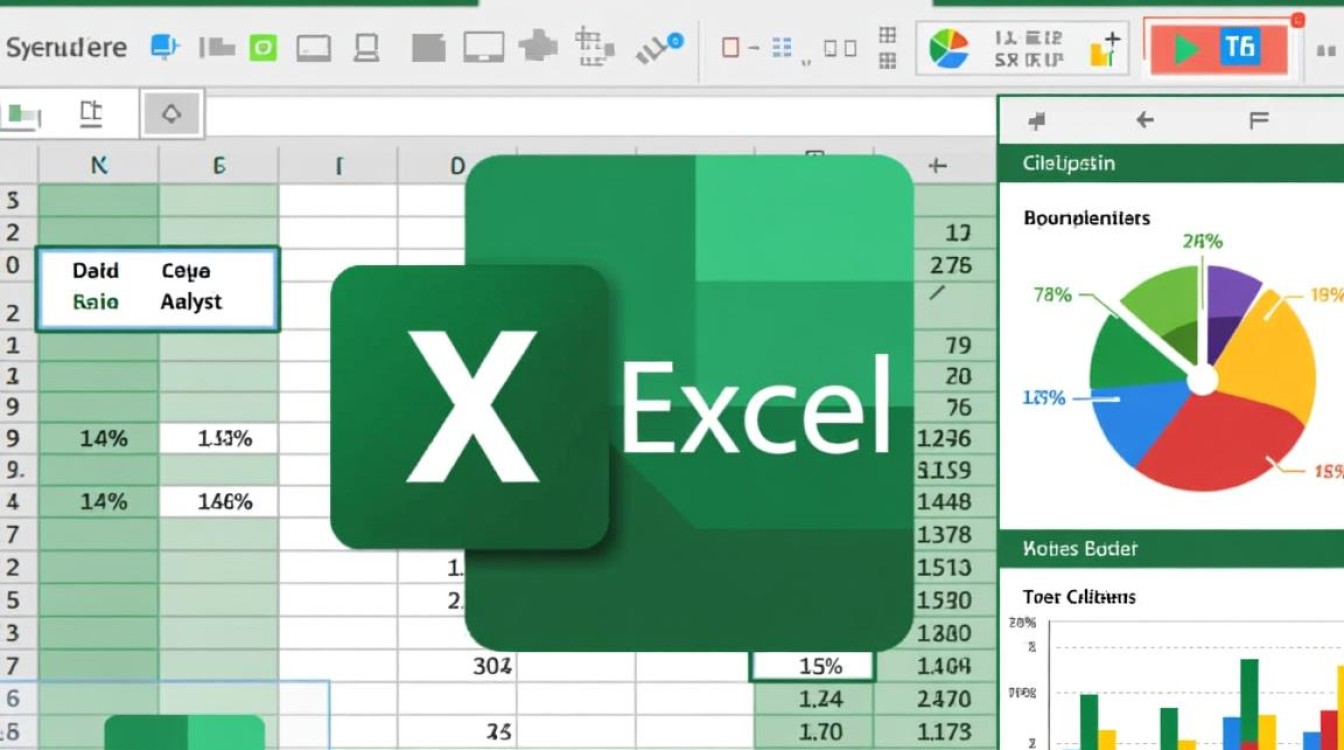The width and height of the screenshot is (1344, 750).
Task: Click the outlined 15% cell in the sheet
Action: (812, 666)
